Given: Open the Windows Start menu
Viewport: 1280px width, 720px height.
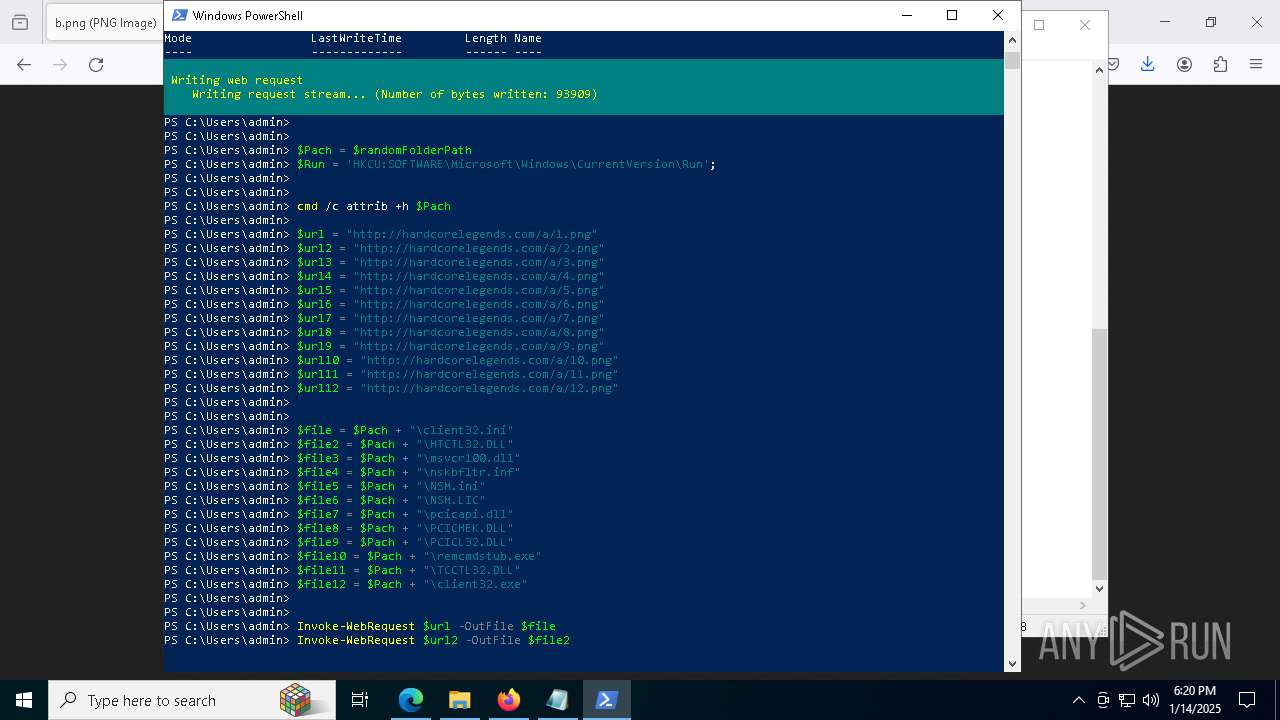Looking at the screenshot, I should 24,700.
